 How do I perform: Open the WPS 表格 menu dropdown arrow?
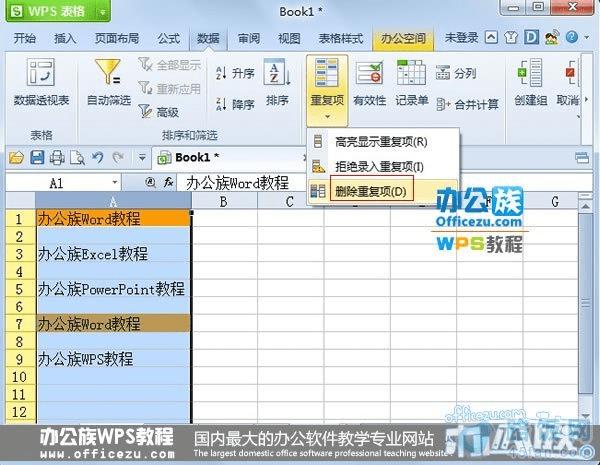click(103, 12)
